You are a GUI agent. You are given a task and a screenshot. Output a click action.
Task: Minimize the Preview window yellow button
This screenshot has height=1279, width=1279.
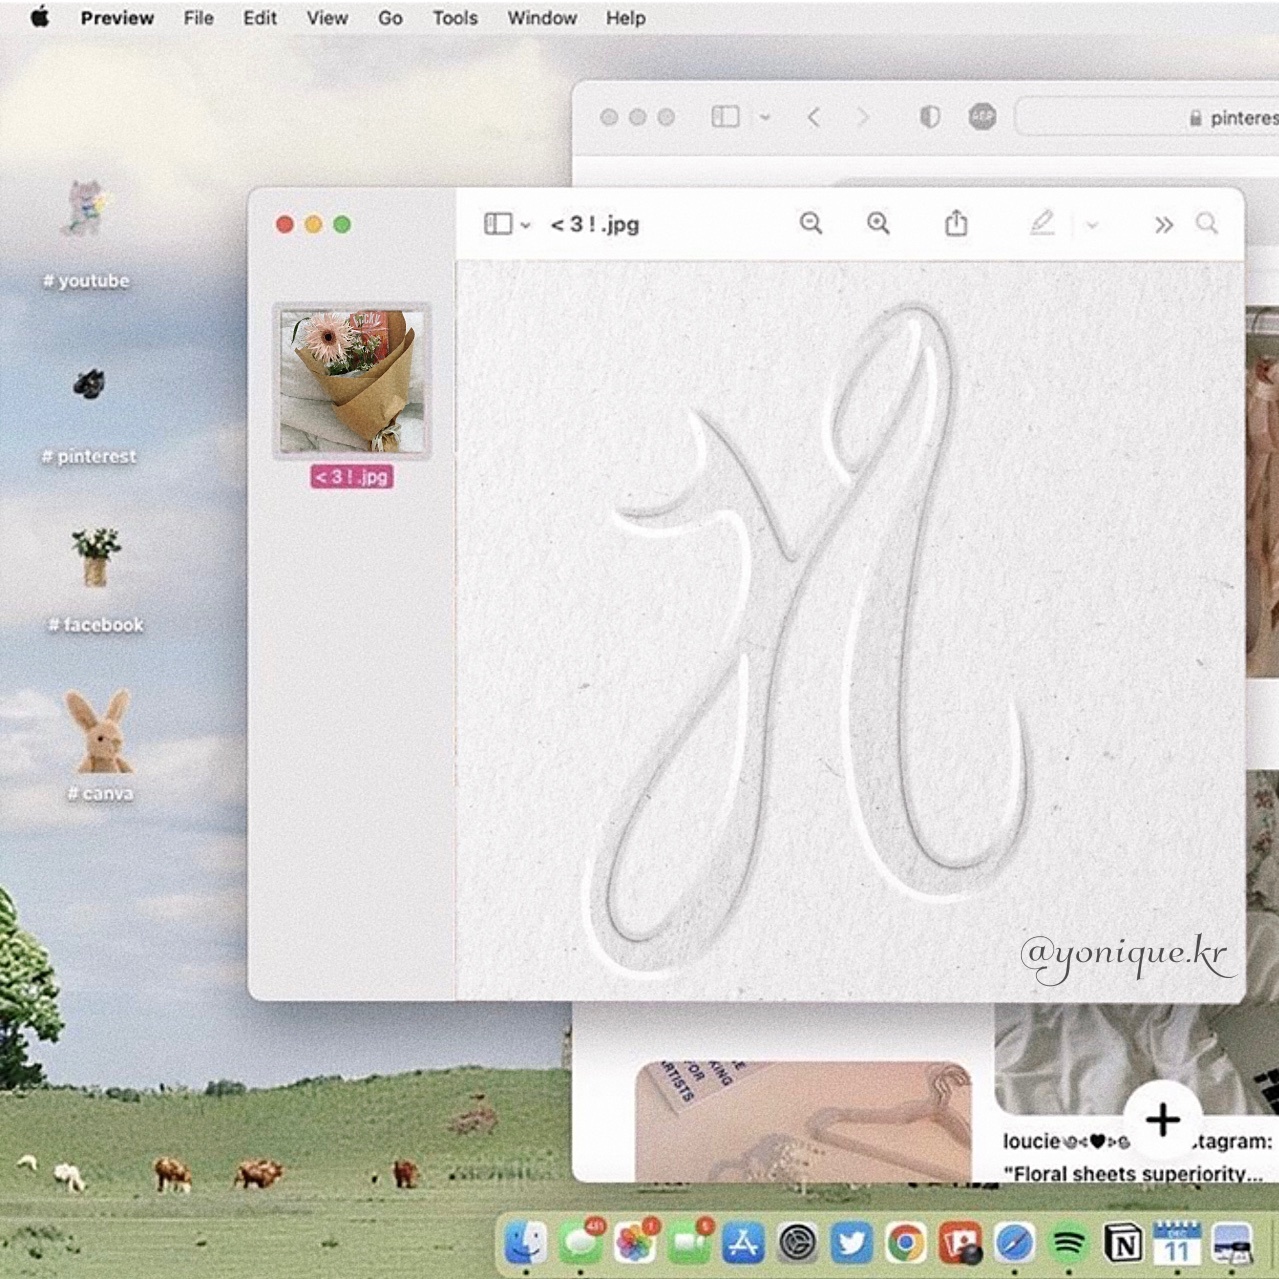point(313,224)
